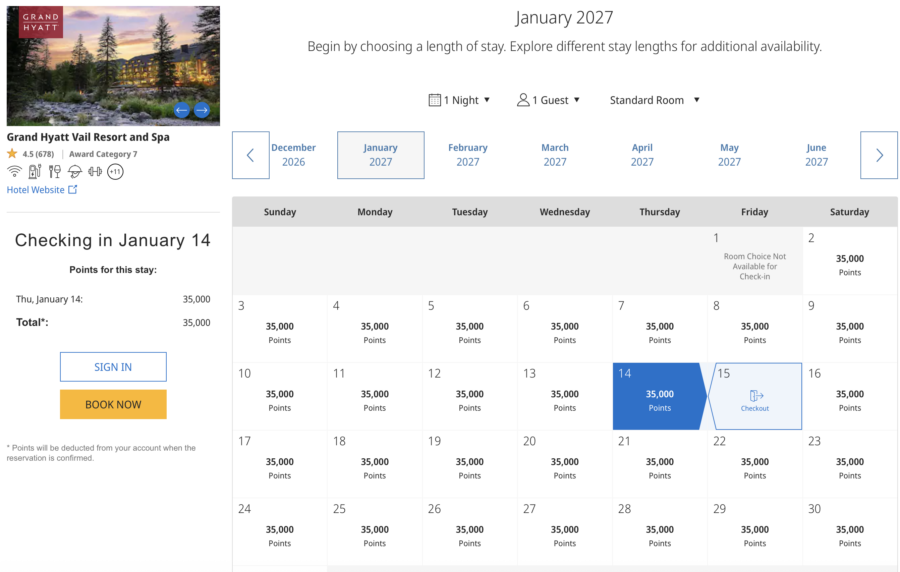Click the hotel photo thumbnail

tap(113, 66)
